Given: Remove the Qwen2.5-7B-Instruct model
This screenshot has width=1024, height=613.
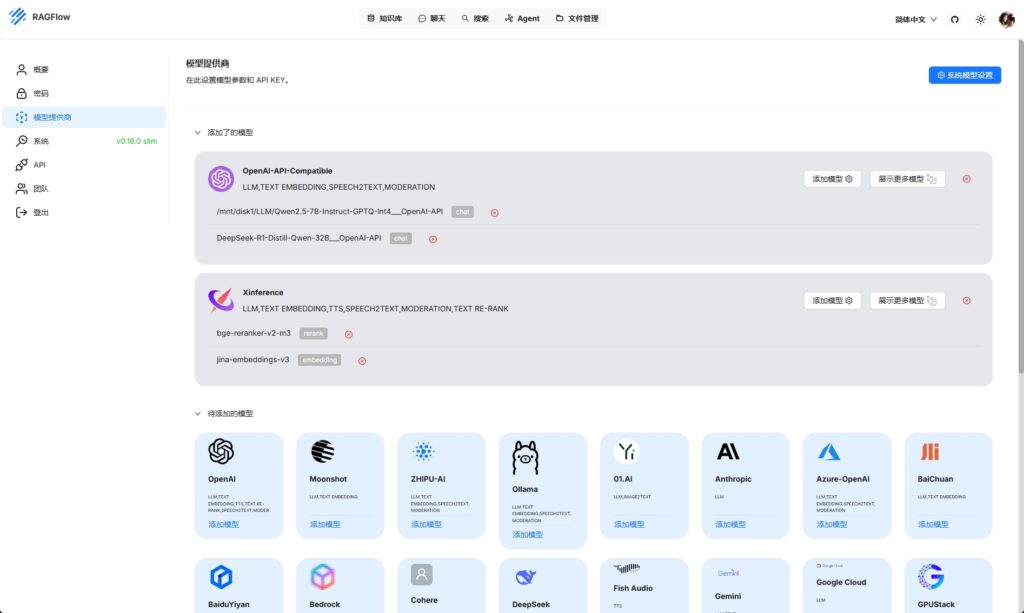Looking at the screenshot, I should 494,213.
